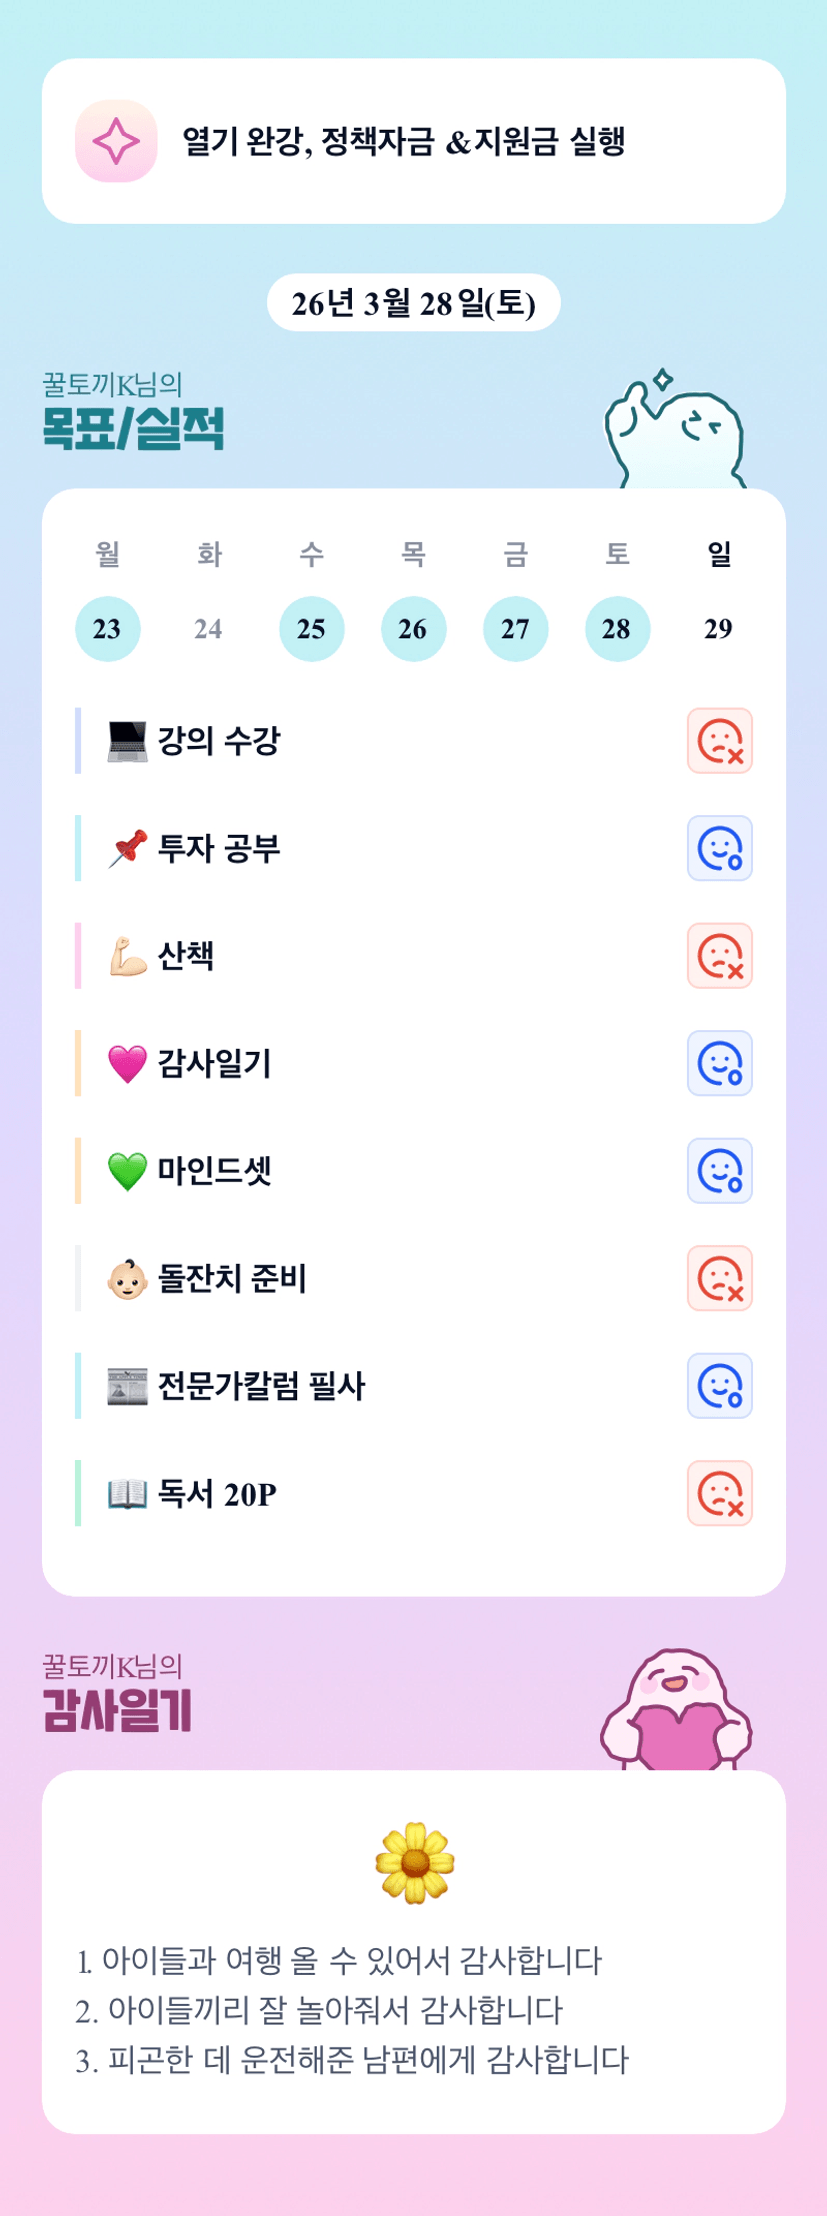
Task: Click the 마인드셋 smiley status icon
Action: click(x=719, y=1171)
